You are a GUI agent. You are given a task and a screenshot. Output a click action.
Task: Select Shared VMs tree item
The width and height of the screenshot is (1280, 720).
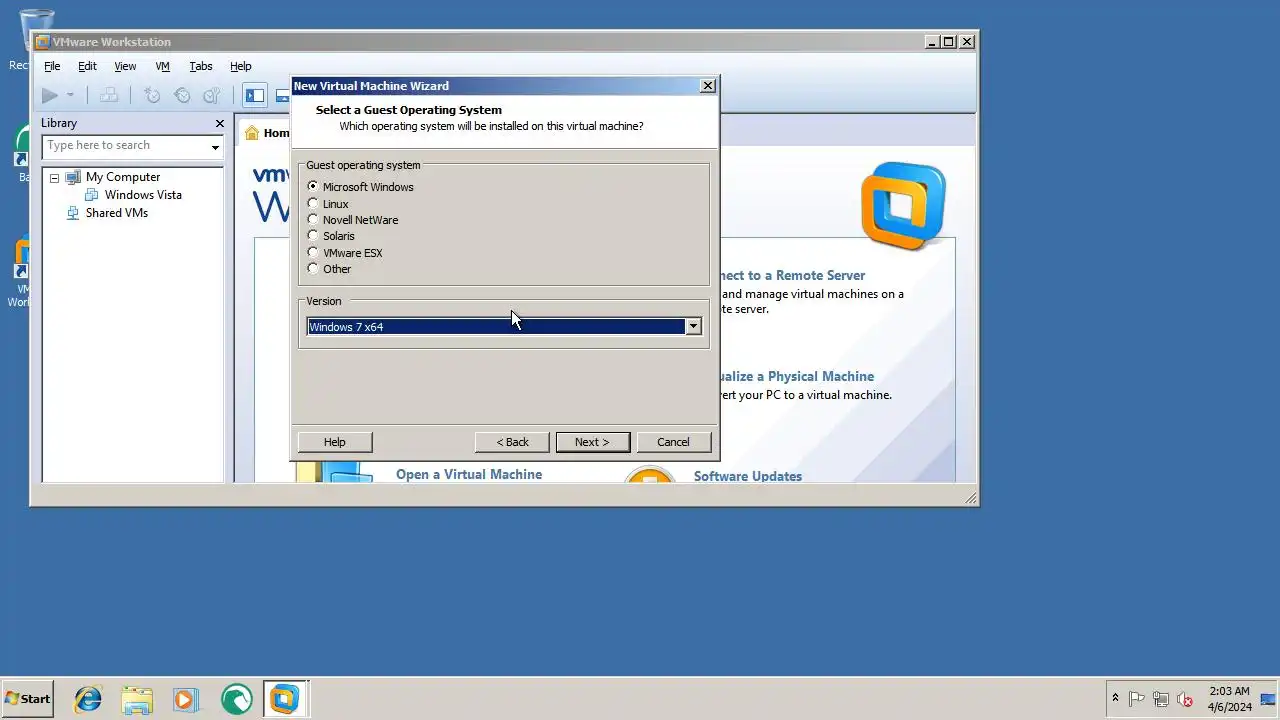click(117, 213)
